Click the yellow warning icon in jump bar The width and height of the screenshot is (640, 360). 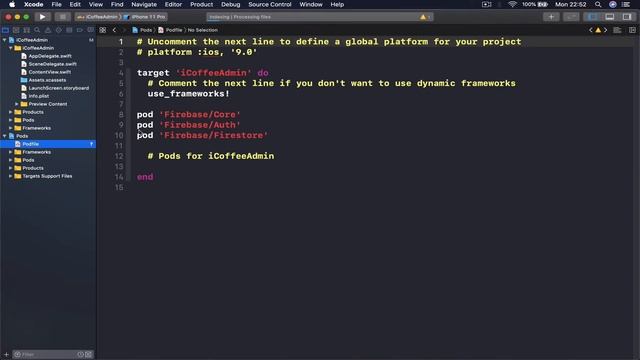(598, 30)
